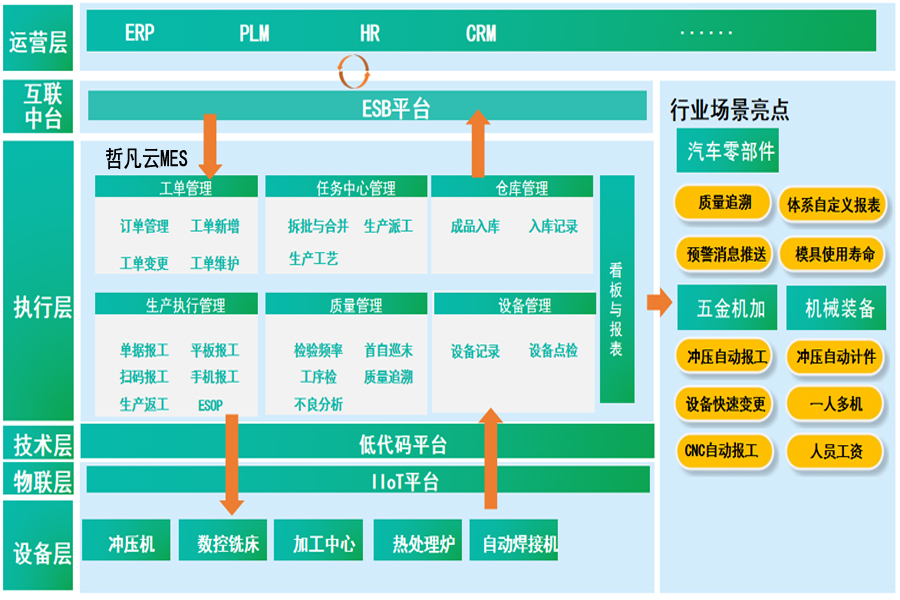Click the CRM module icon
The width and height of the screenshot is (900, 600).
pos(482,32)
